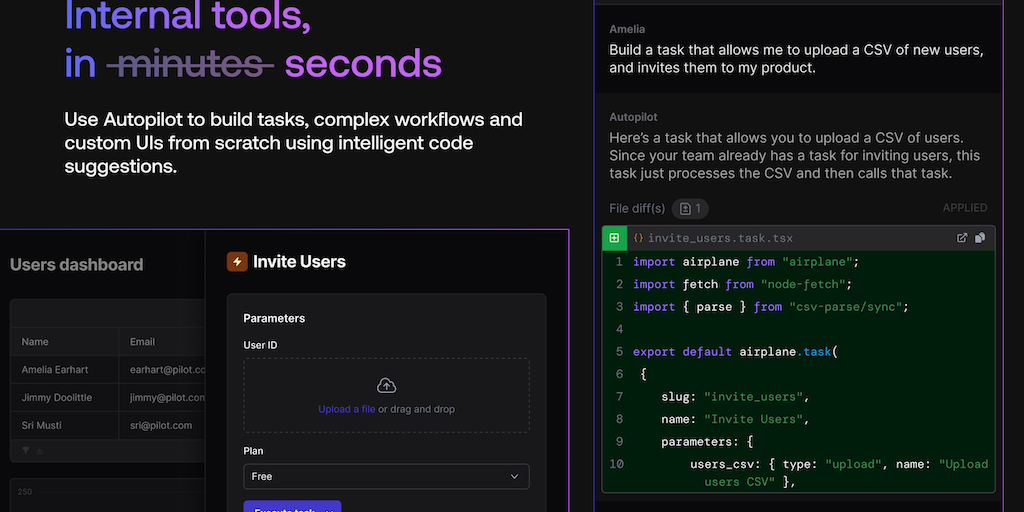Click the green file-added diff icon
The width and height of the screenshot is (1024, 512).
point(614,238)
